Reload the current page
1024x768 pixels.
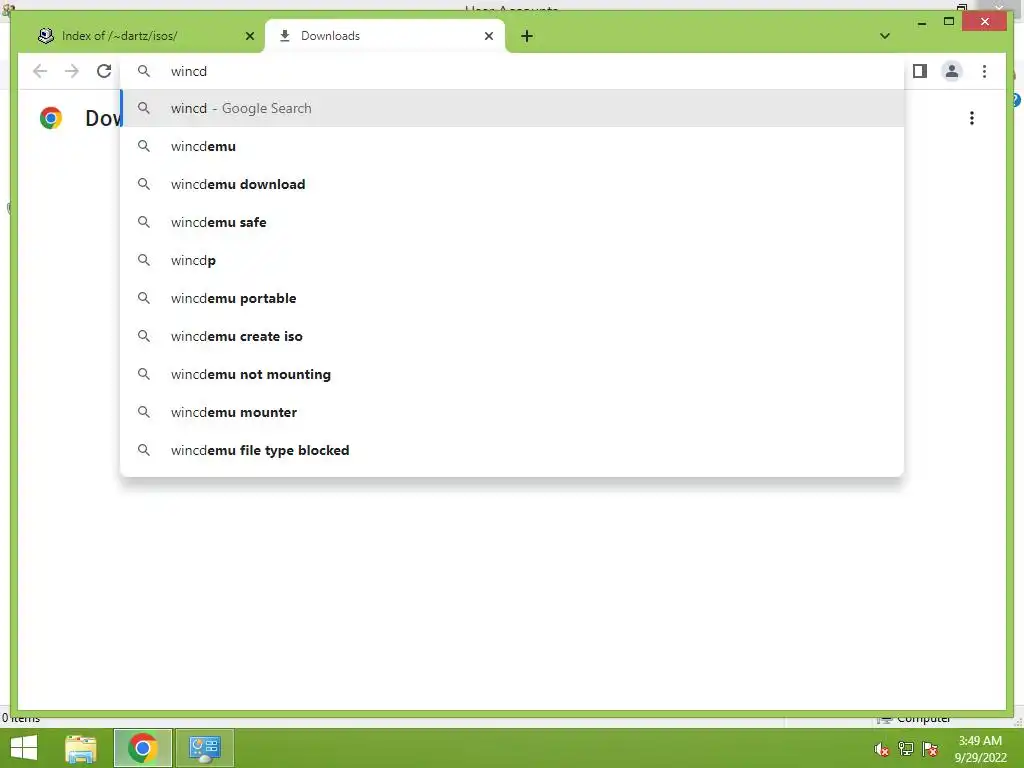104,71
